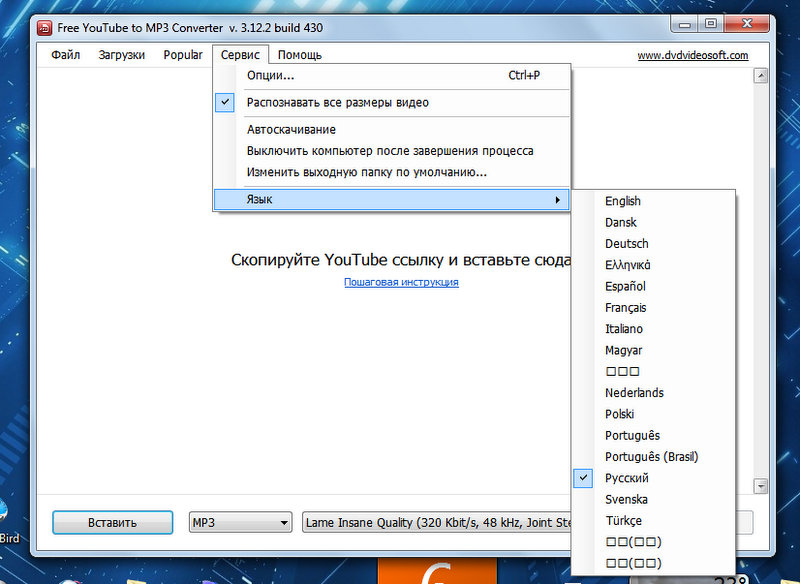This screenshot has height=584, width=800.
Task: Select Español language
Action: tap(654, 287)
